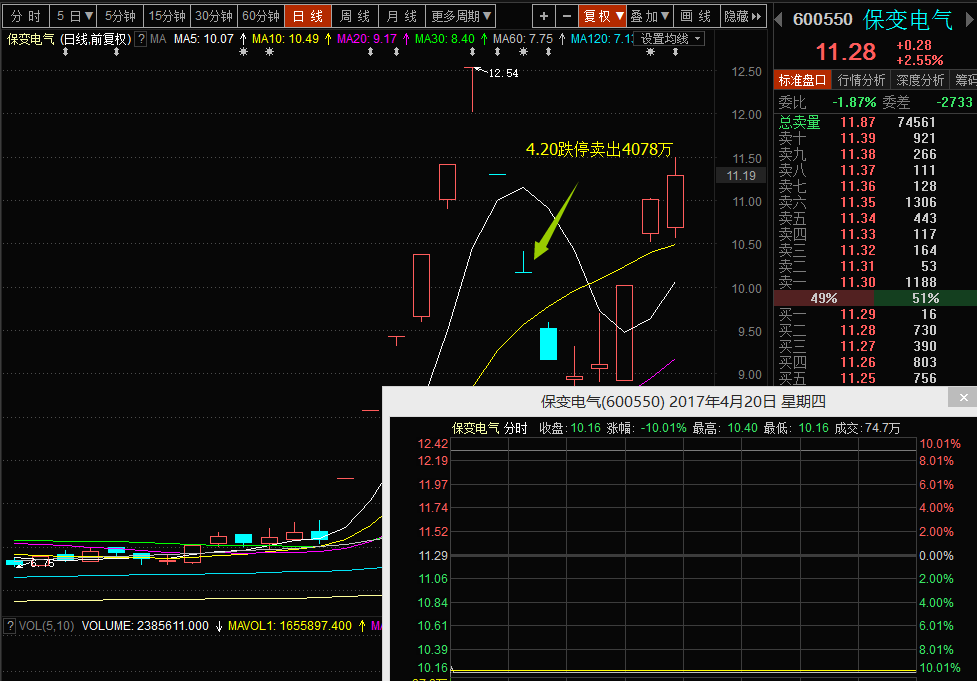Screen dimensions: 977x681
Task: Click the 4.20跌停卖出4078万 annotation text
Action: (x=599, y=149)
